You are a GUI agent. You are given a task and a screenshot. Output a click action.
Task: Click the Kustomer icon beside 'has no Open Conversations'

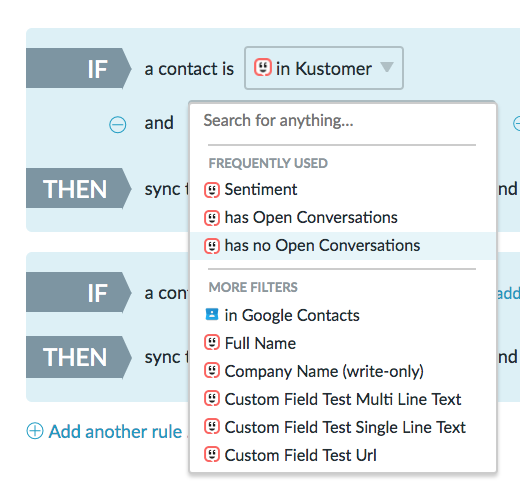click(x=212, y=246)
